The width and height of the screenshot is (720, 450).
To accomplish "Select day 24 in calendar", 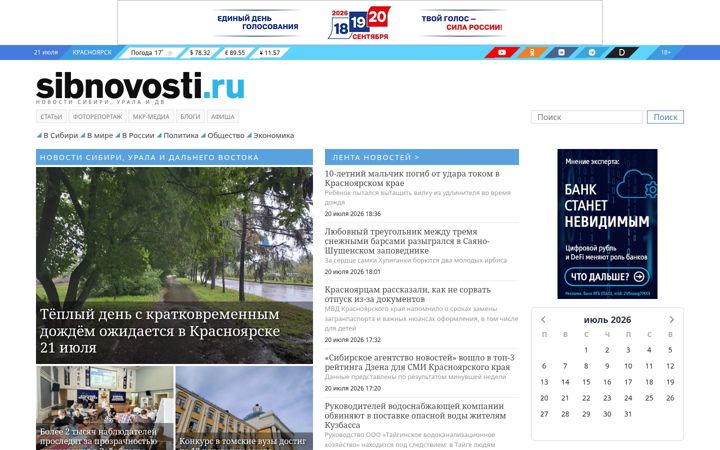I will point(628,398).
